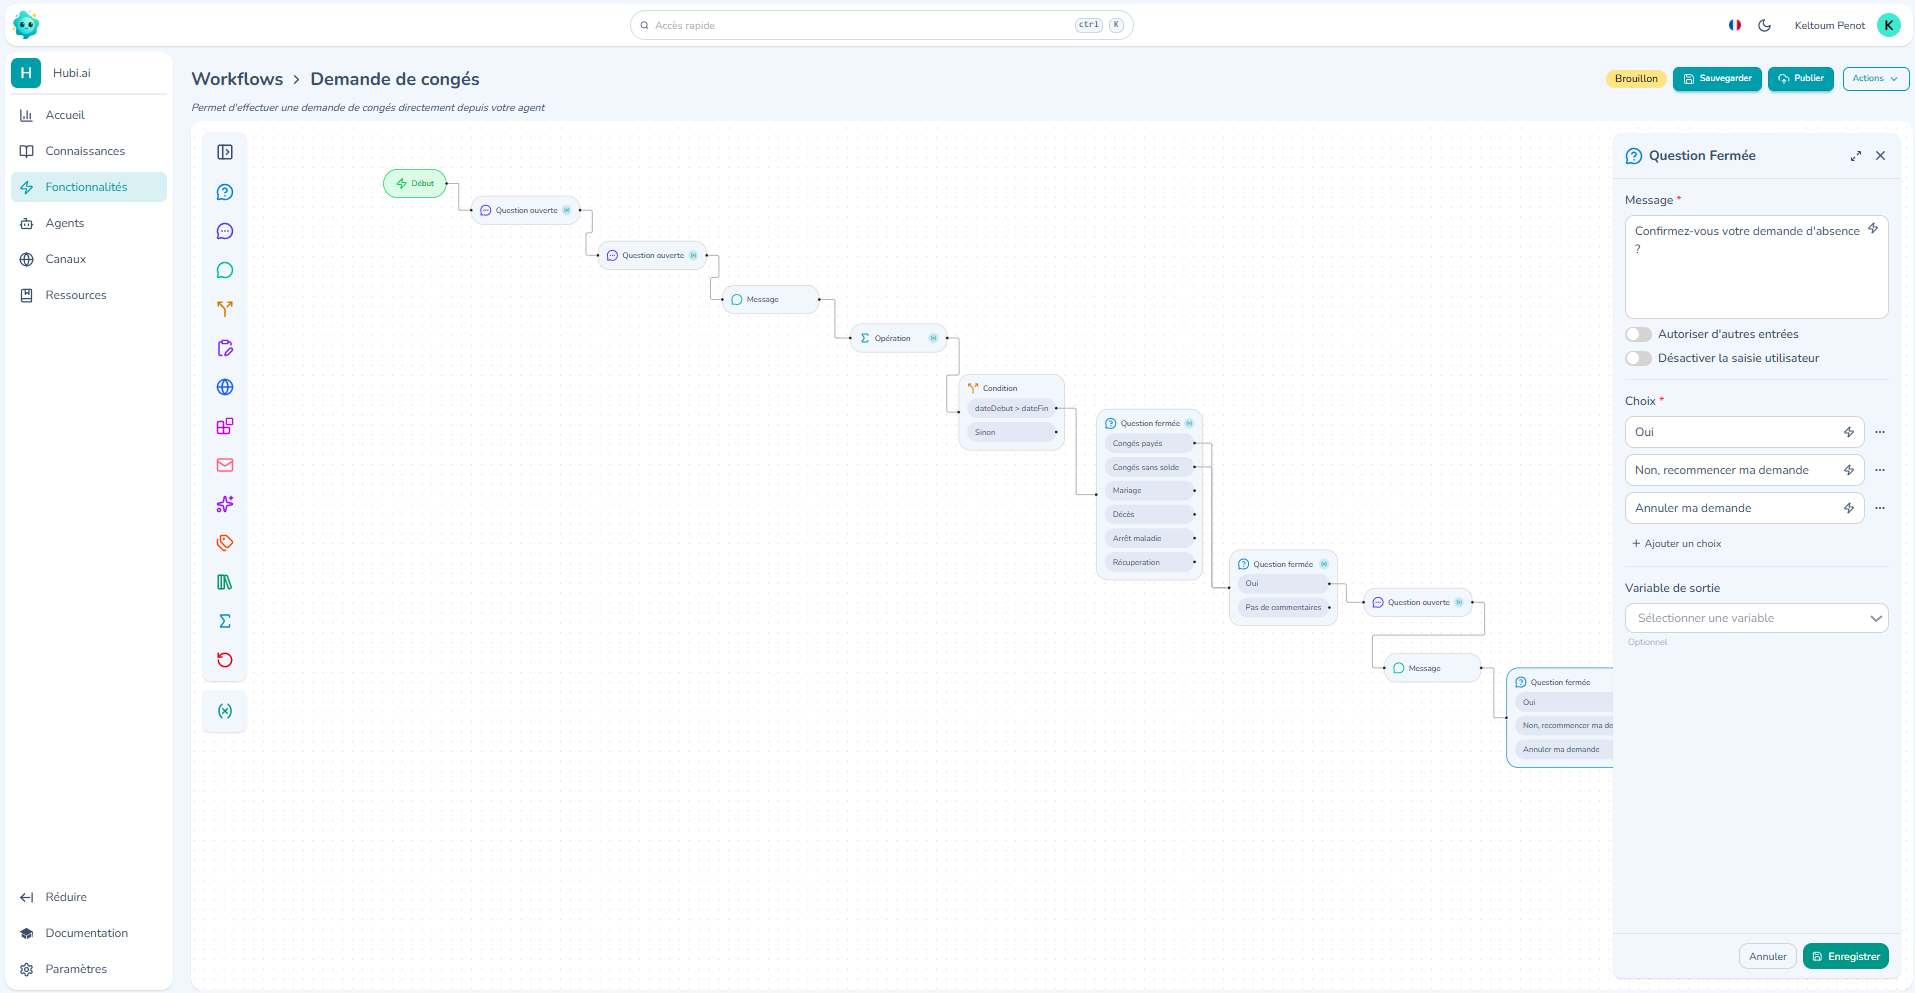The image size is (1915, 993).
Task: Select the blue globe API tool
Action: (225, 387)
